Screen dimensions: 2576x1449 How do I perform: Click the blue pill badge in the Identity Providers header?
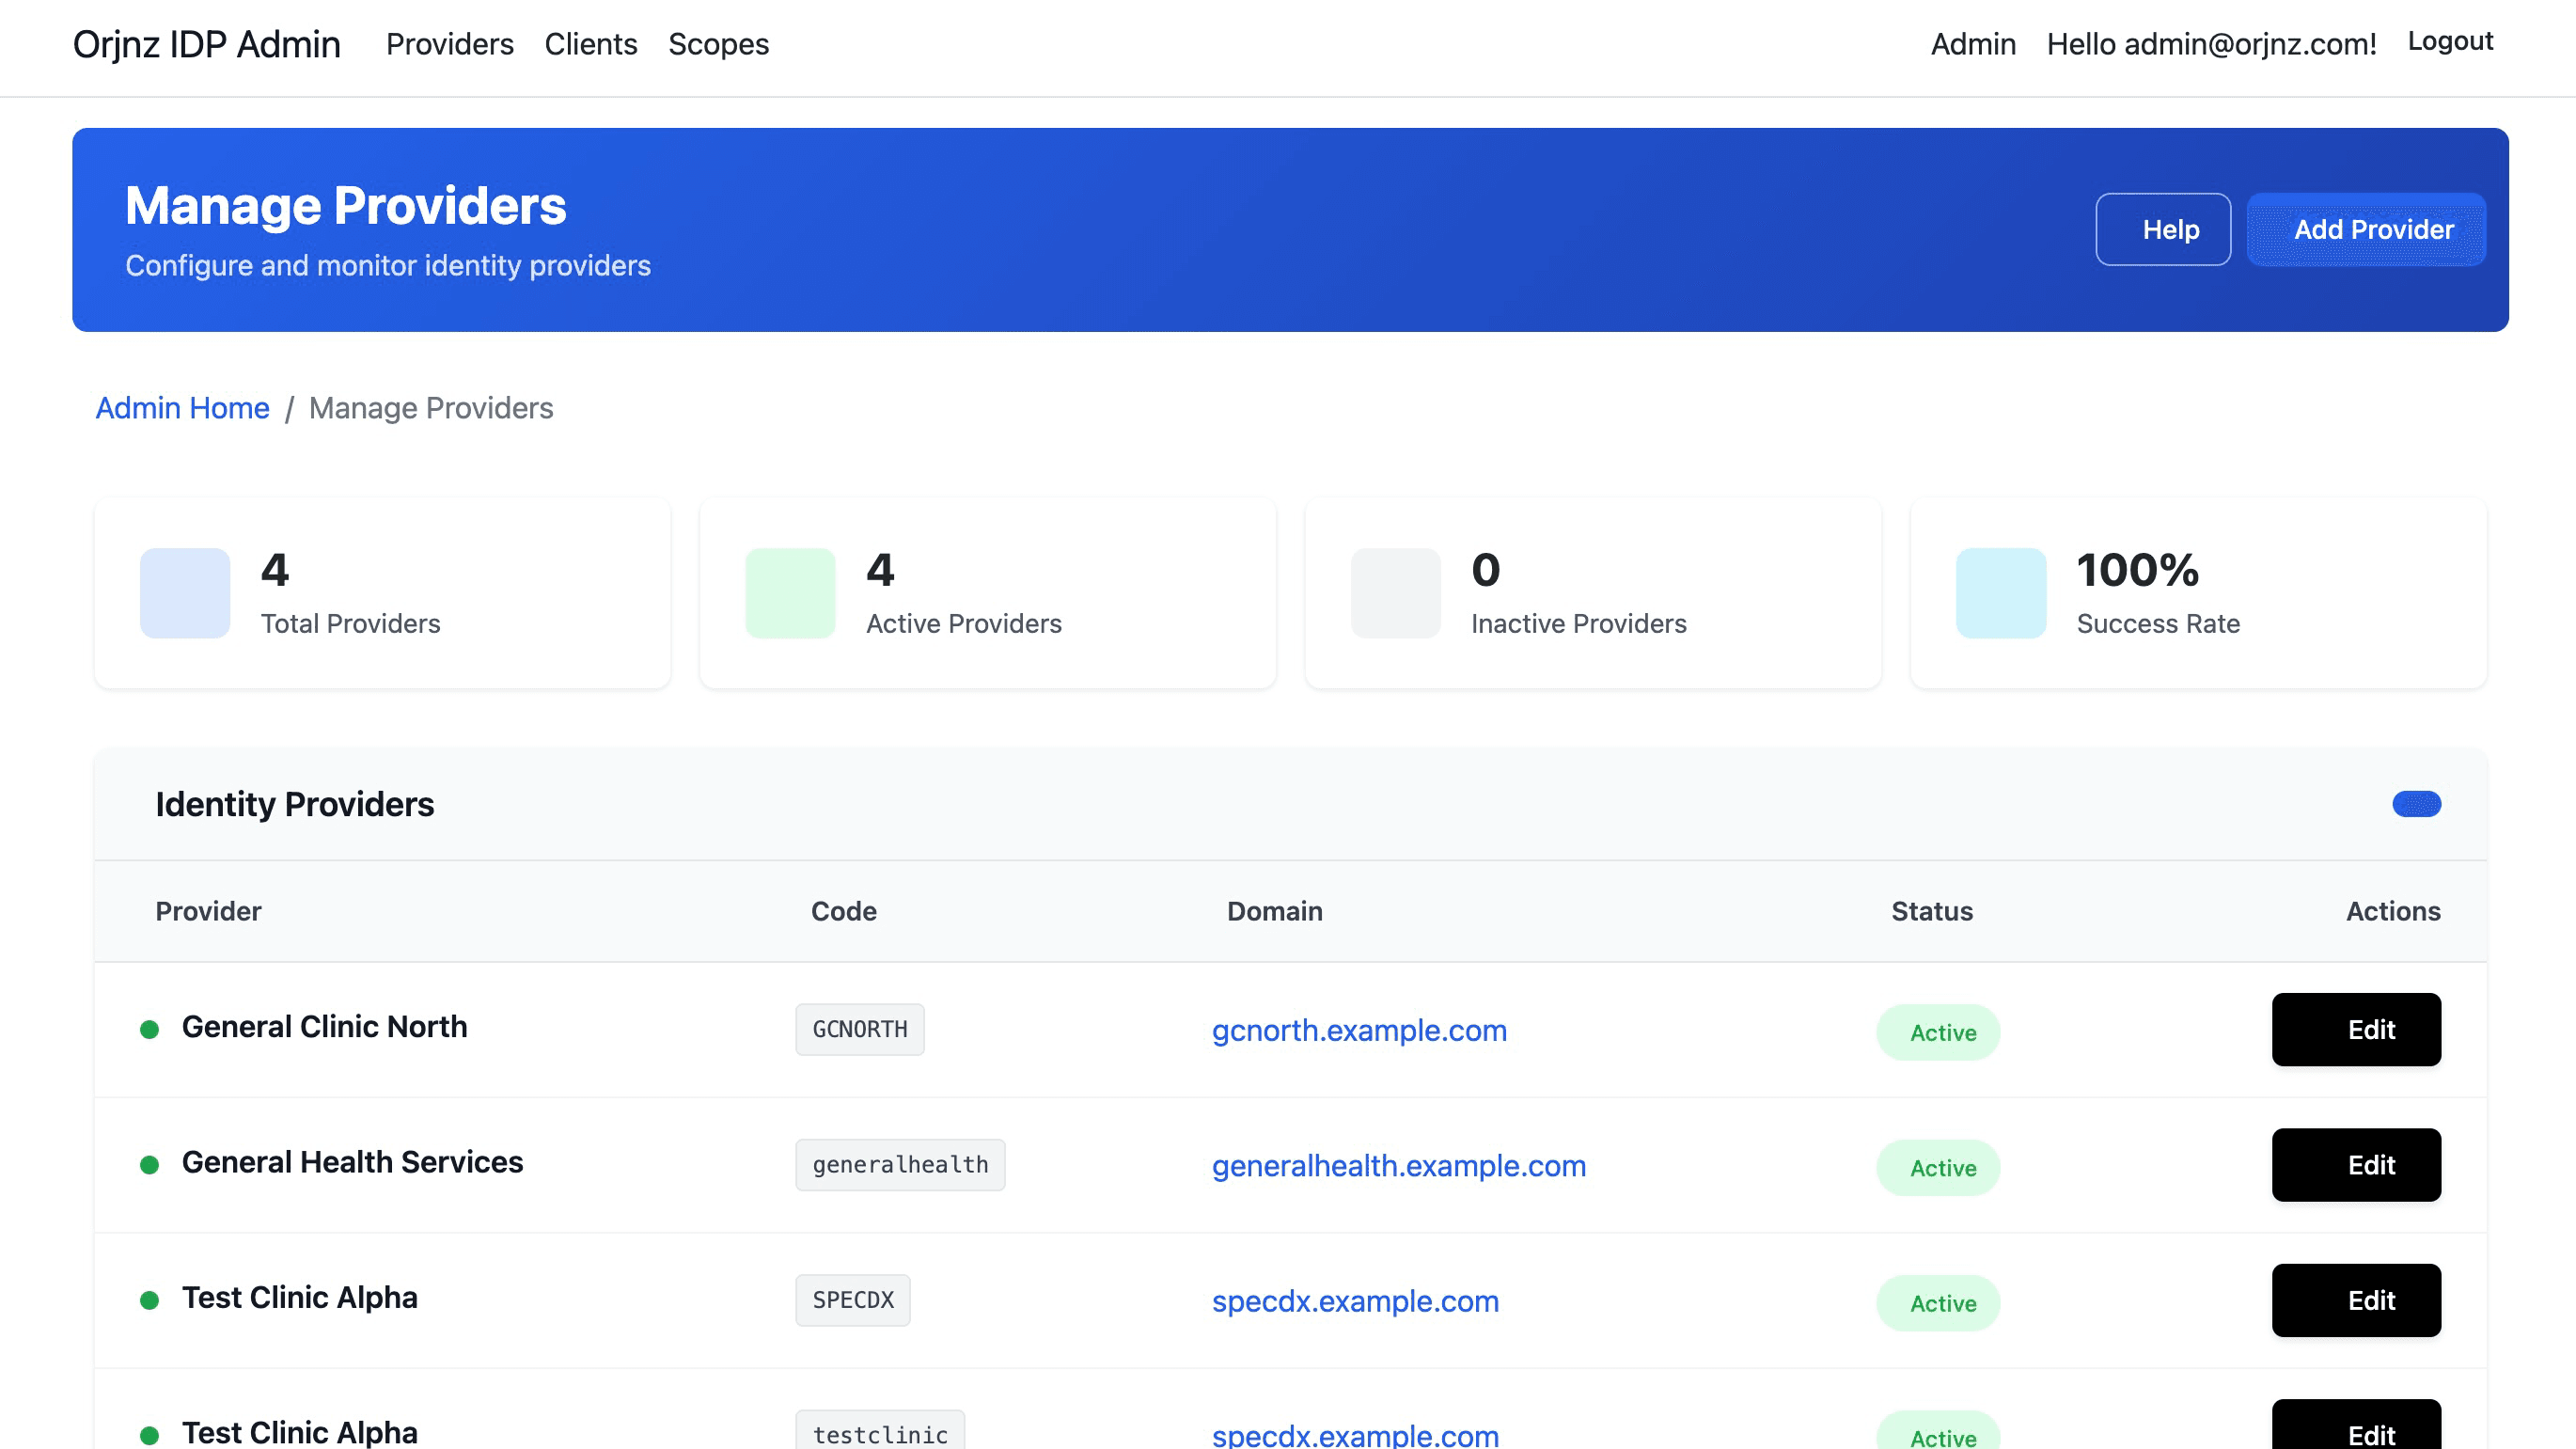(x=2417, y=804)
